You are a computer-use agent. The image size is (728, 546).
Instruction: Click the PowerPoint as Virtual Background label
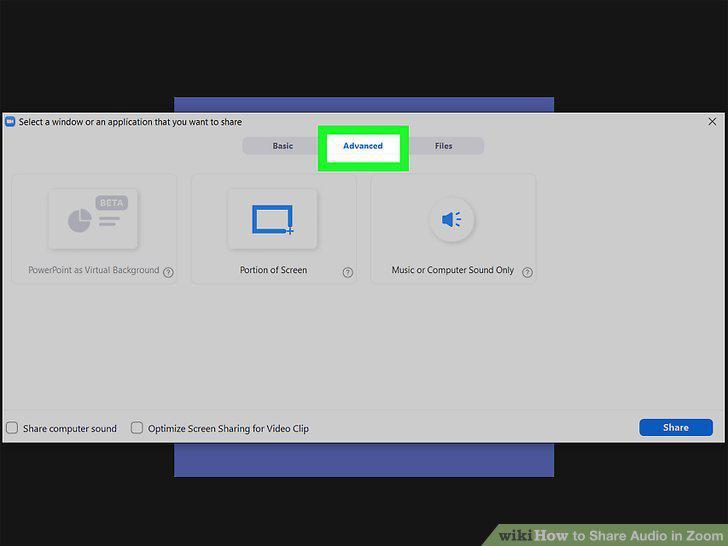tap(94, 270)
